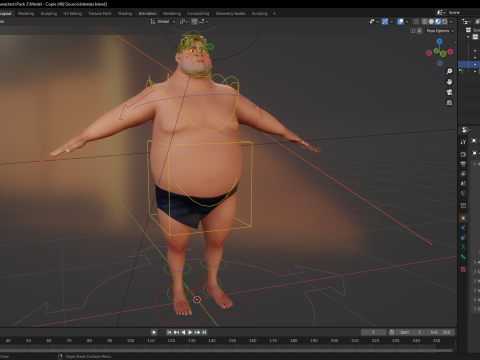Open gizmo options dropdown arrow
The width and height of the screenshot is (480, 360).
click(391, 21)
